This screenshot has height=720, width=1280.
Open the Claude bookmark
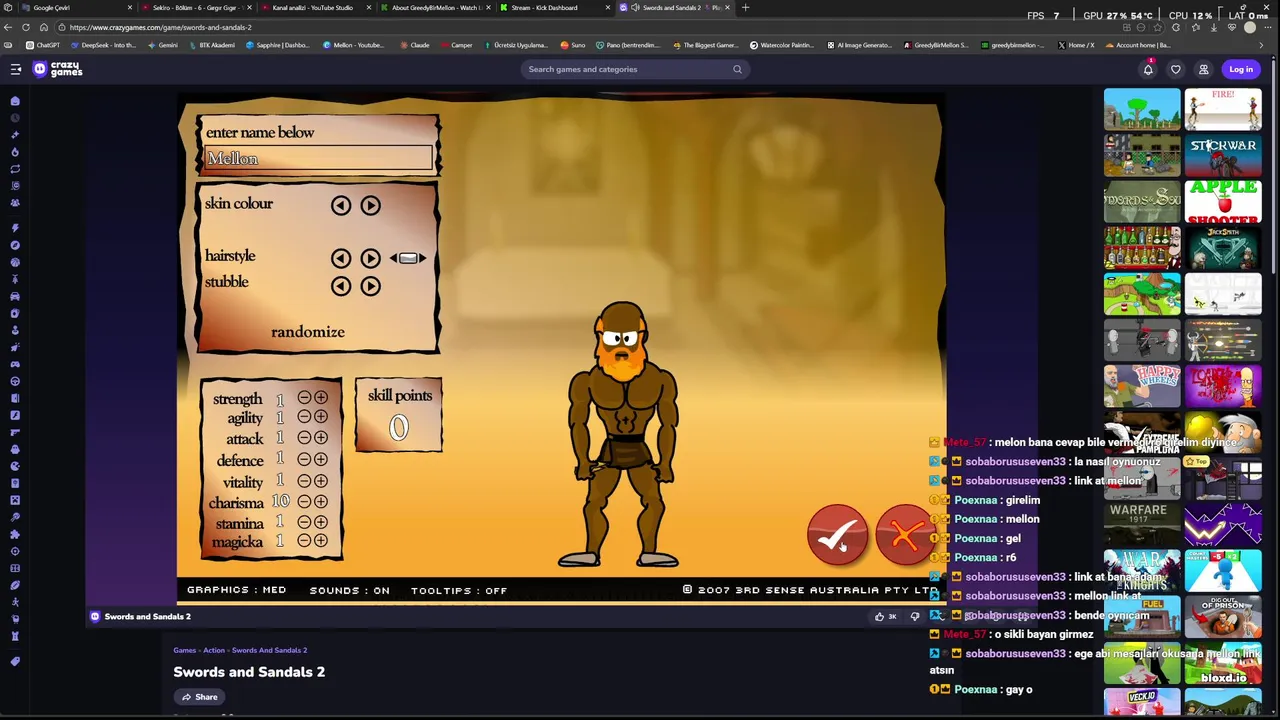pyautogui.click(x=415, y=45)
